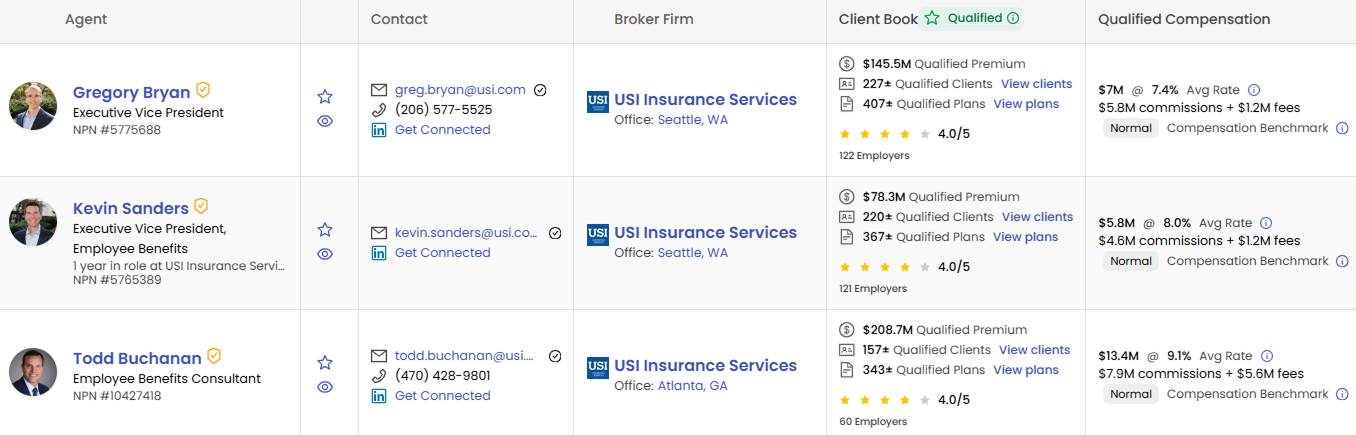
Task: Open Gregory Bryan's agent profile
Action: pos(131,93)
